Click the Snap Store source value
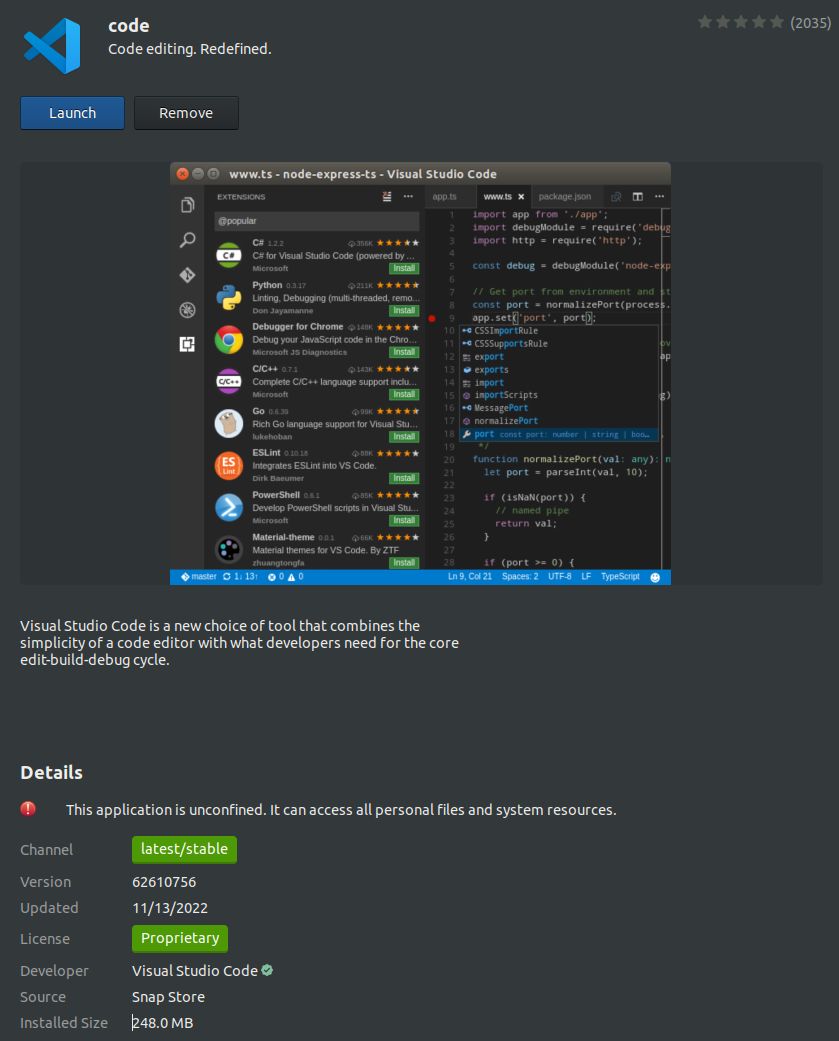This screenshot has width=839, height=1041. [x=168, y=997]
